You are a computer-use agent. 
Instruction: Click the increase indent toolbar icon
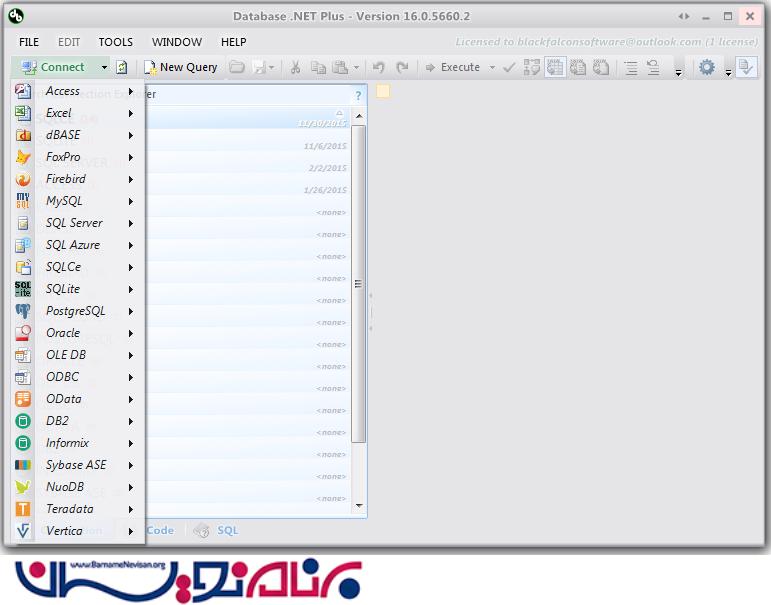point(630,67)
